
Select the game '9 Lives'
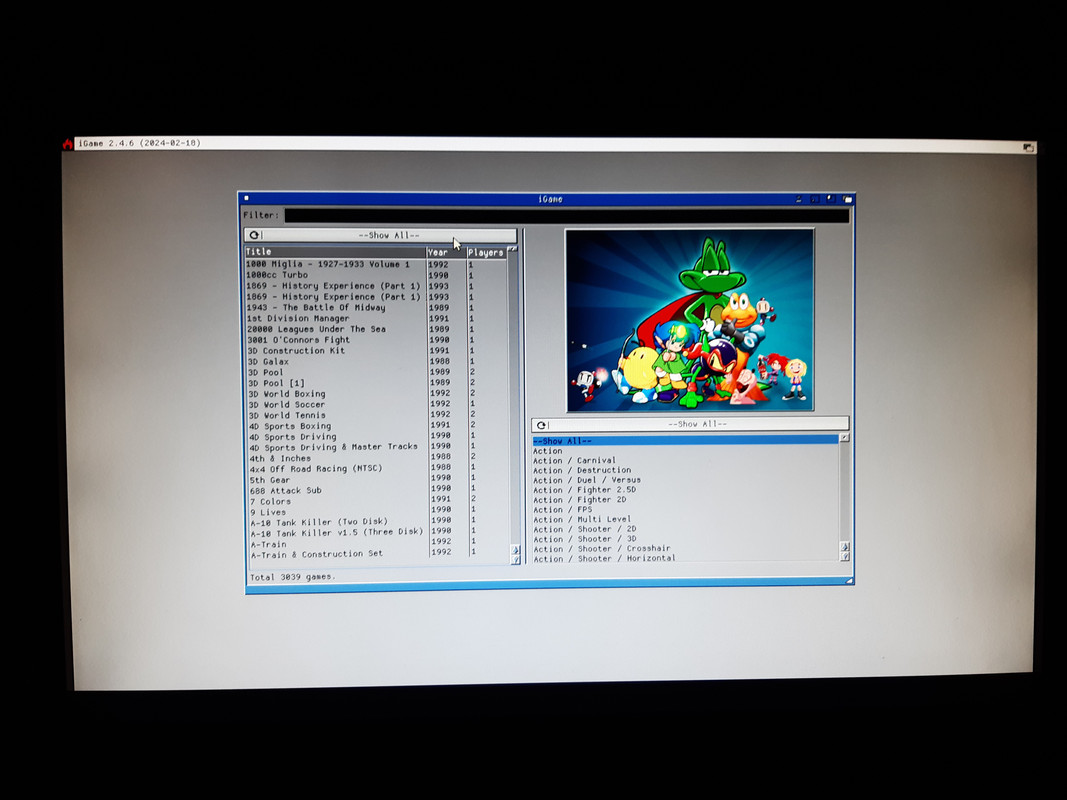(x=268, y=512)
